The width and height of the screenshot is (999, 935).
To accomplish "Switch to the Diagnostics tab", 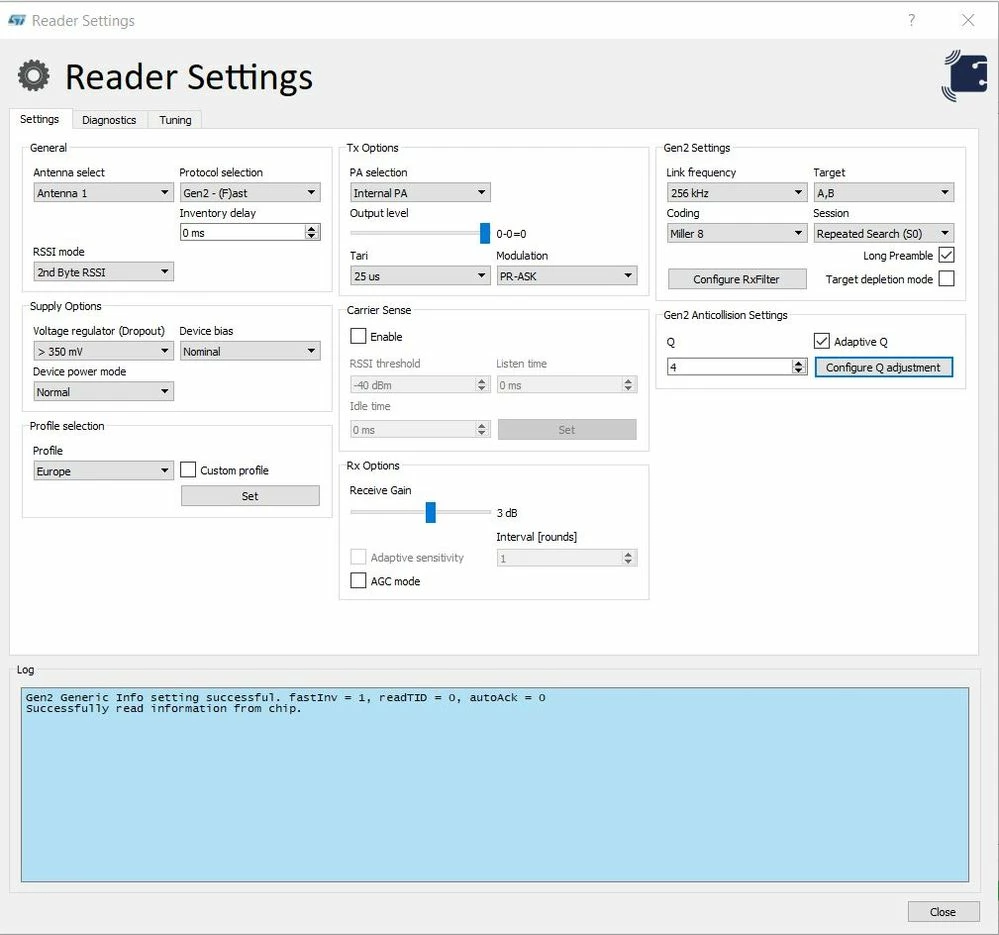I will (109, 120).
